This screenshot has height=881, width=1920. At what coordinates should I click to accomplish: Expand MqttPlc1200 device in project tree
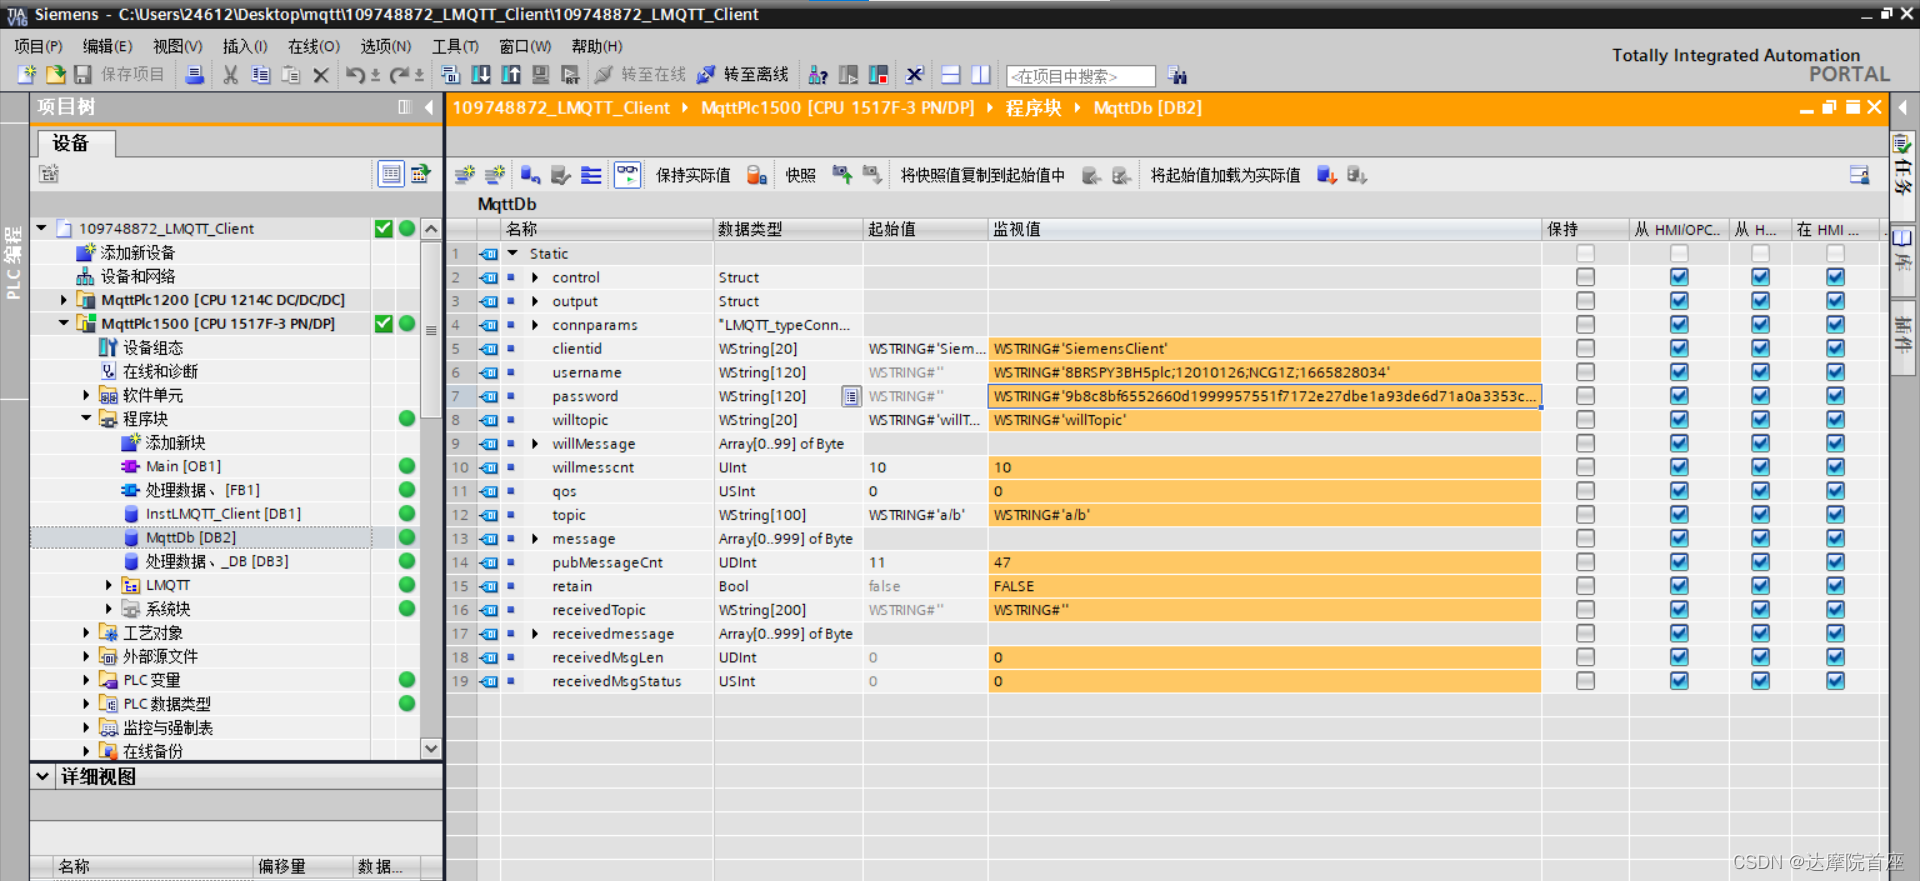[x=64, y=300]
